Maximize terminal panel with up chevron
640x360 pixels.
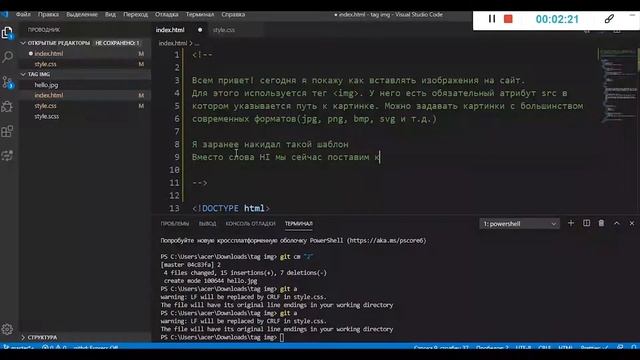(617, 223)
